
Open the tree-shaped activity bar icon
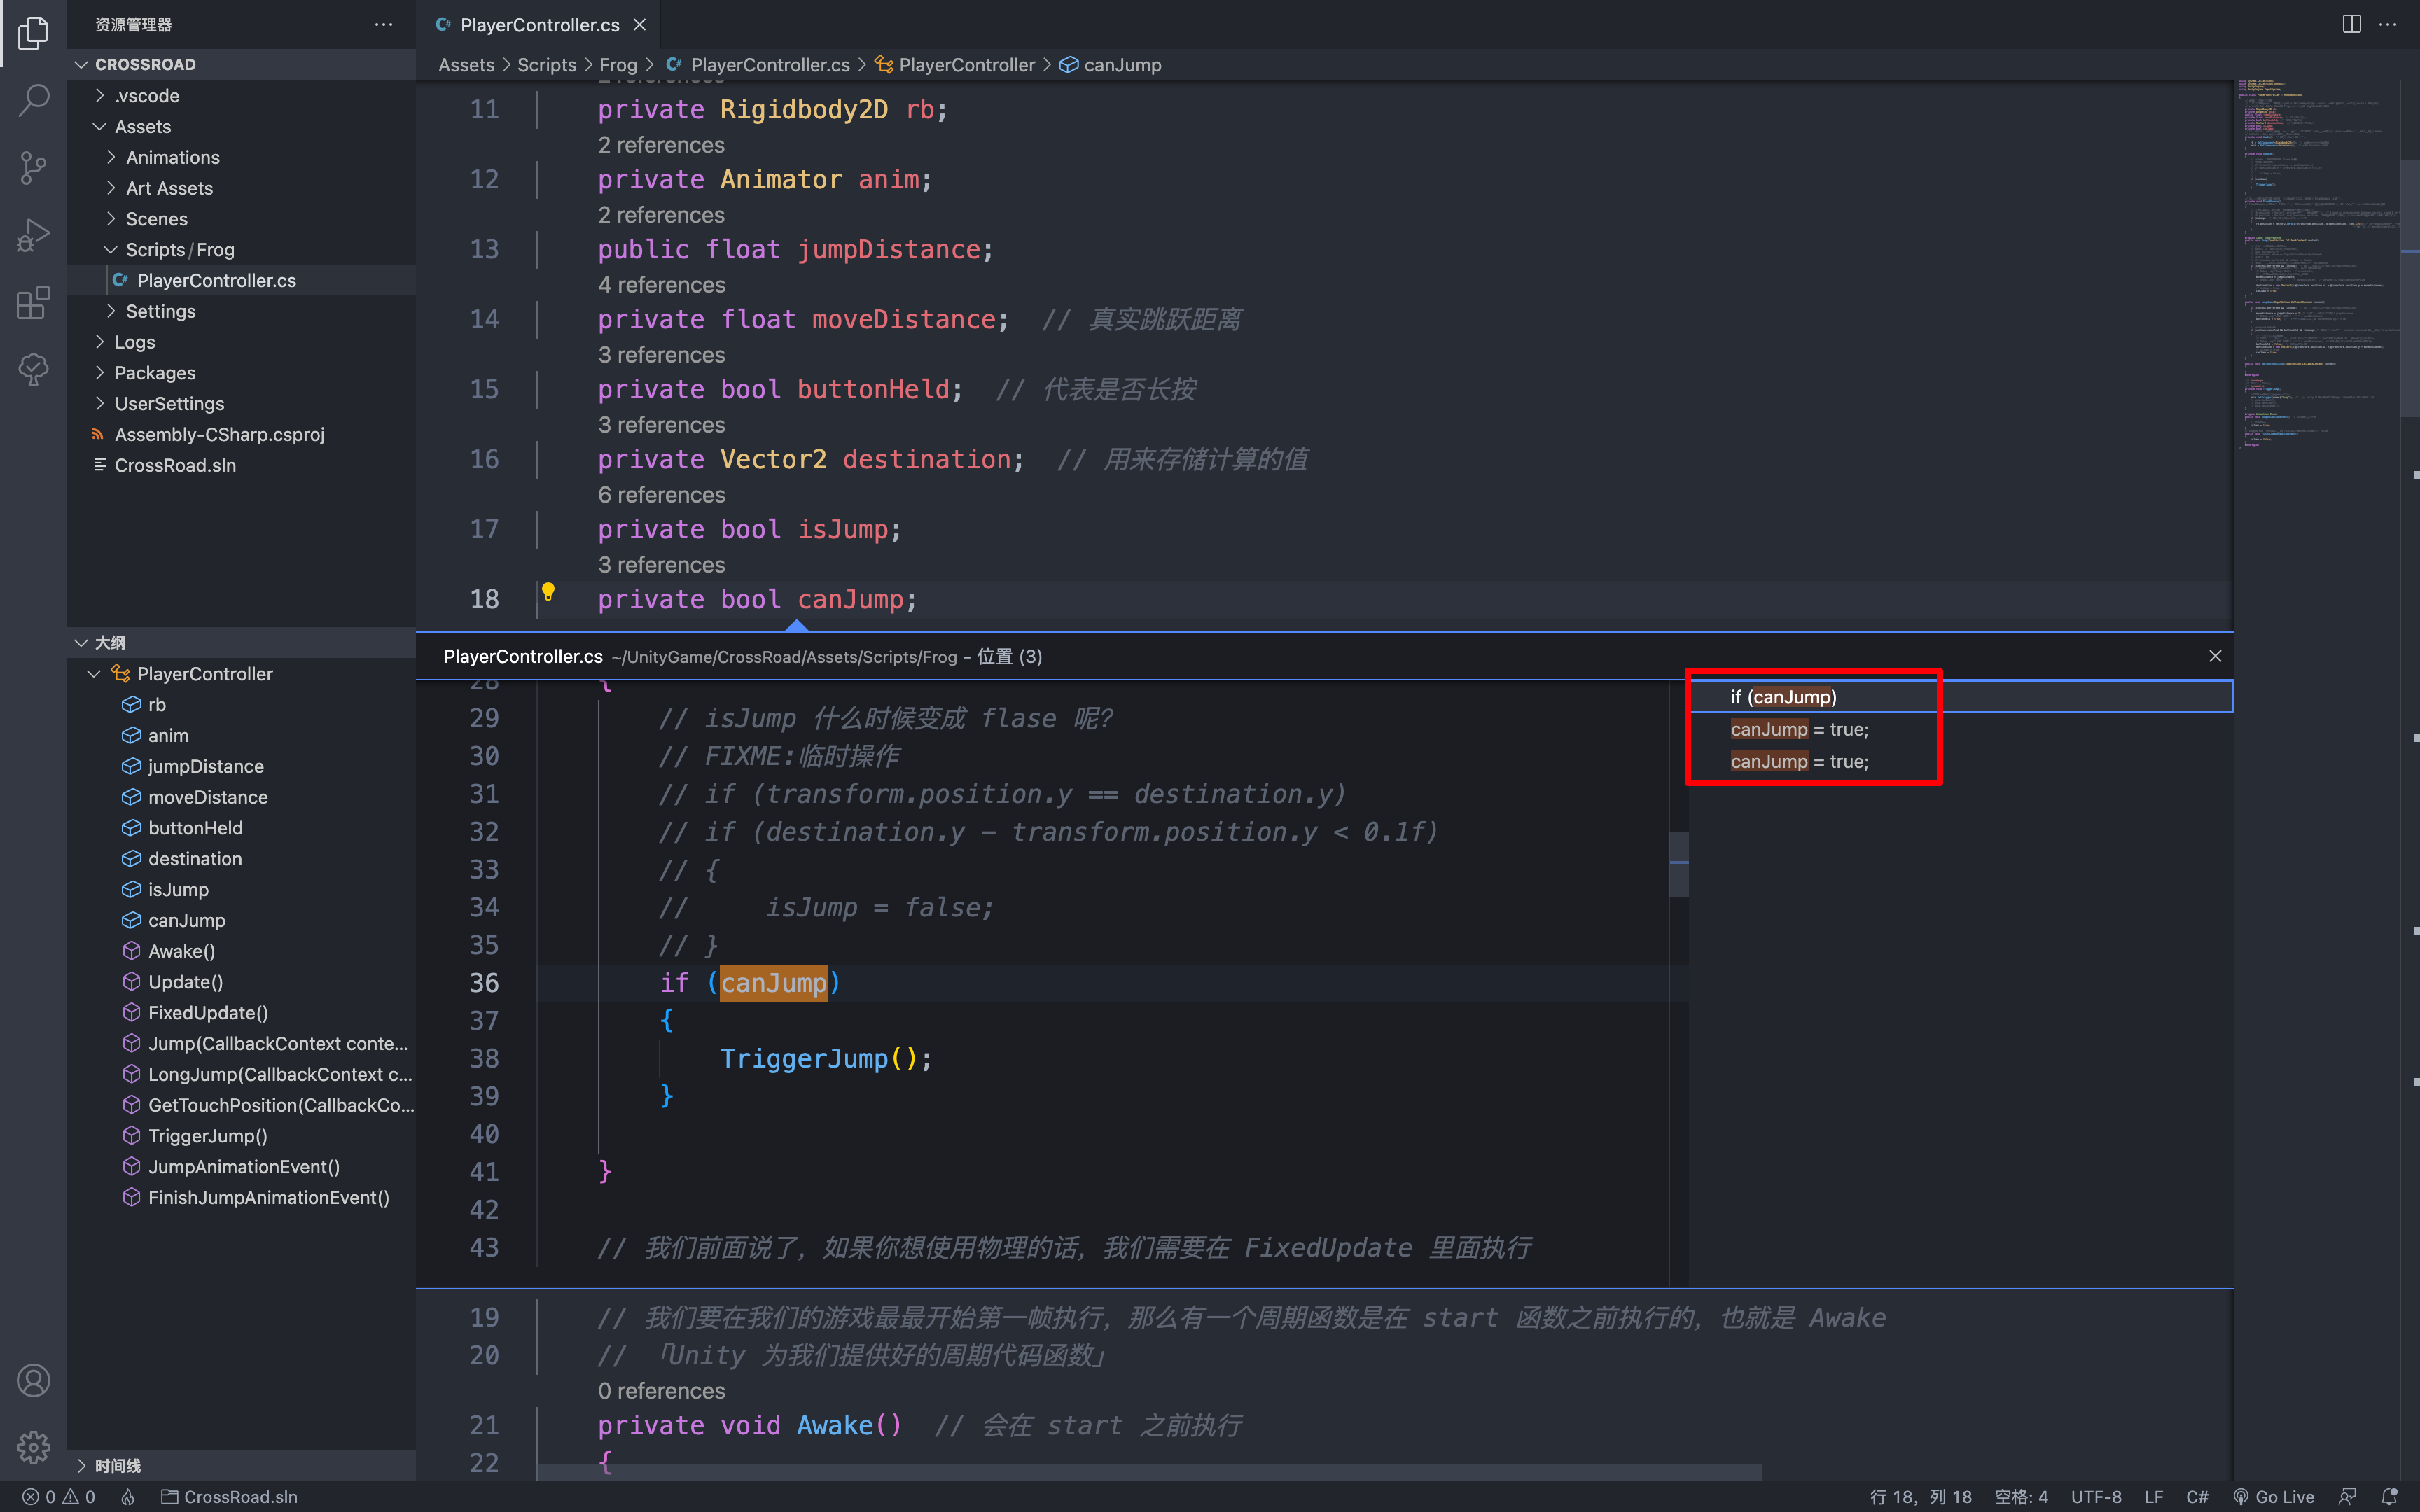tap(33, 370)
